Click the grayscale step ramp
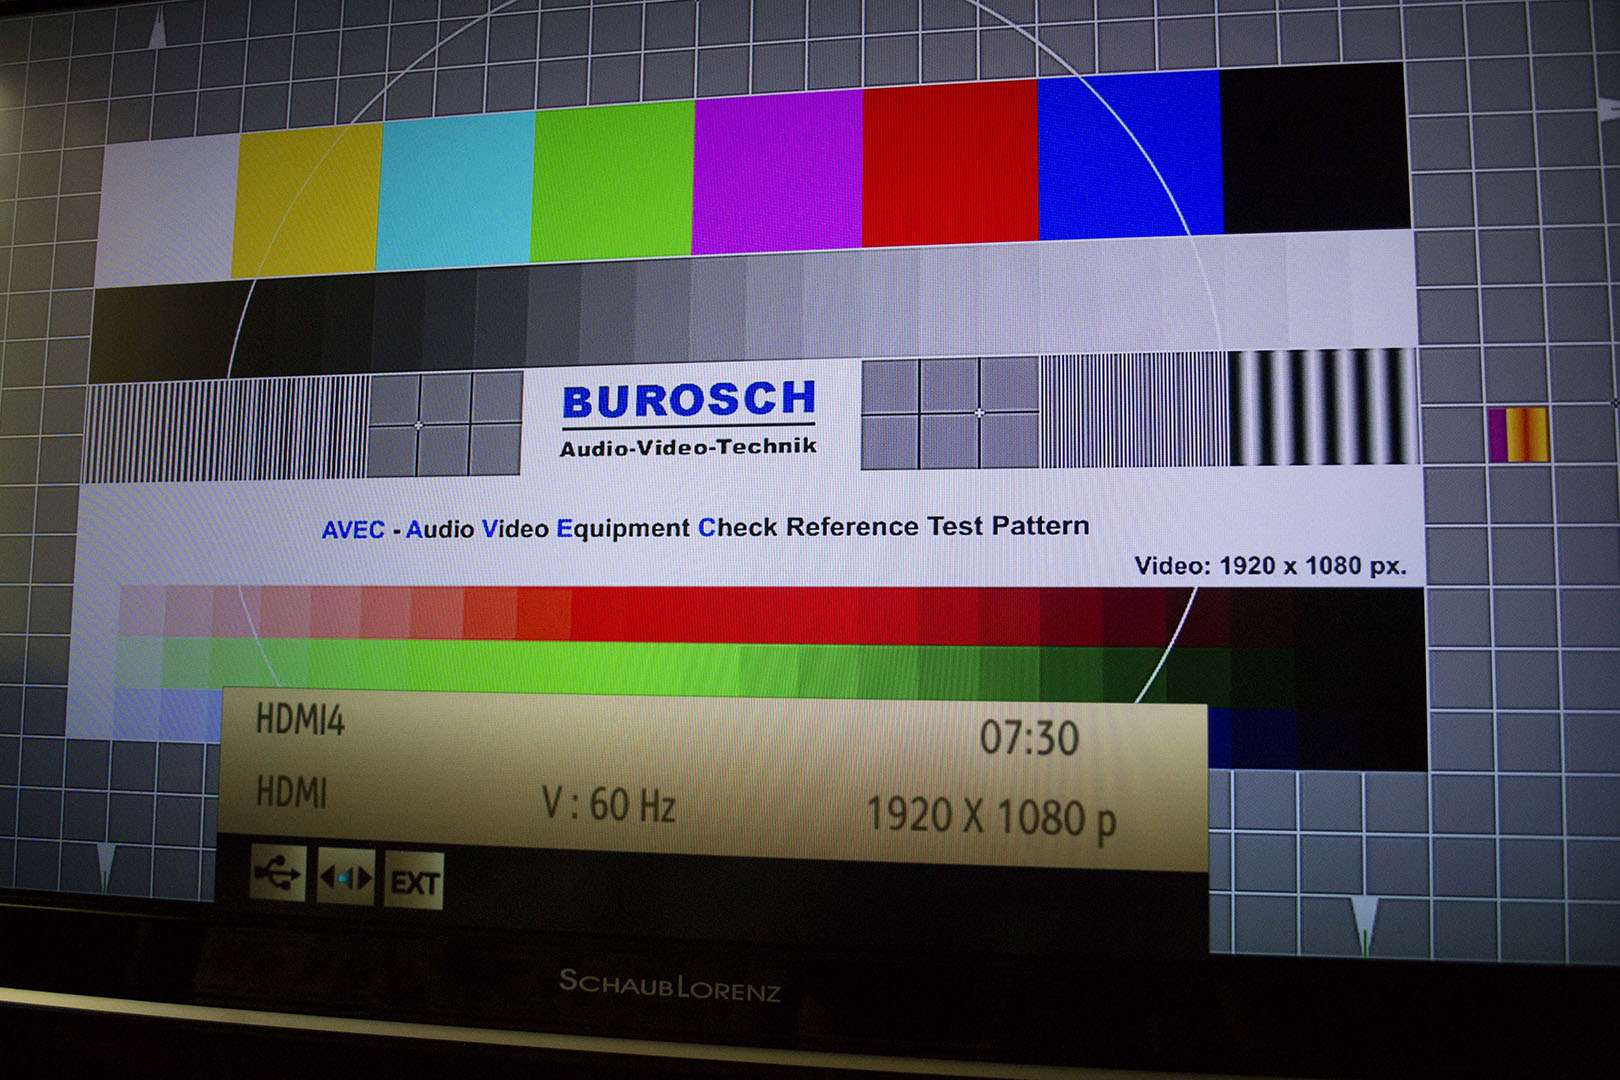Viewport: 1620px width, 1080px height. click(x=752, y=305)
